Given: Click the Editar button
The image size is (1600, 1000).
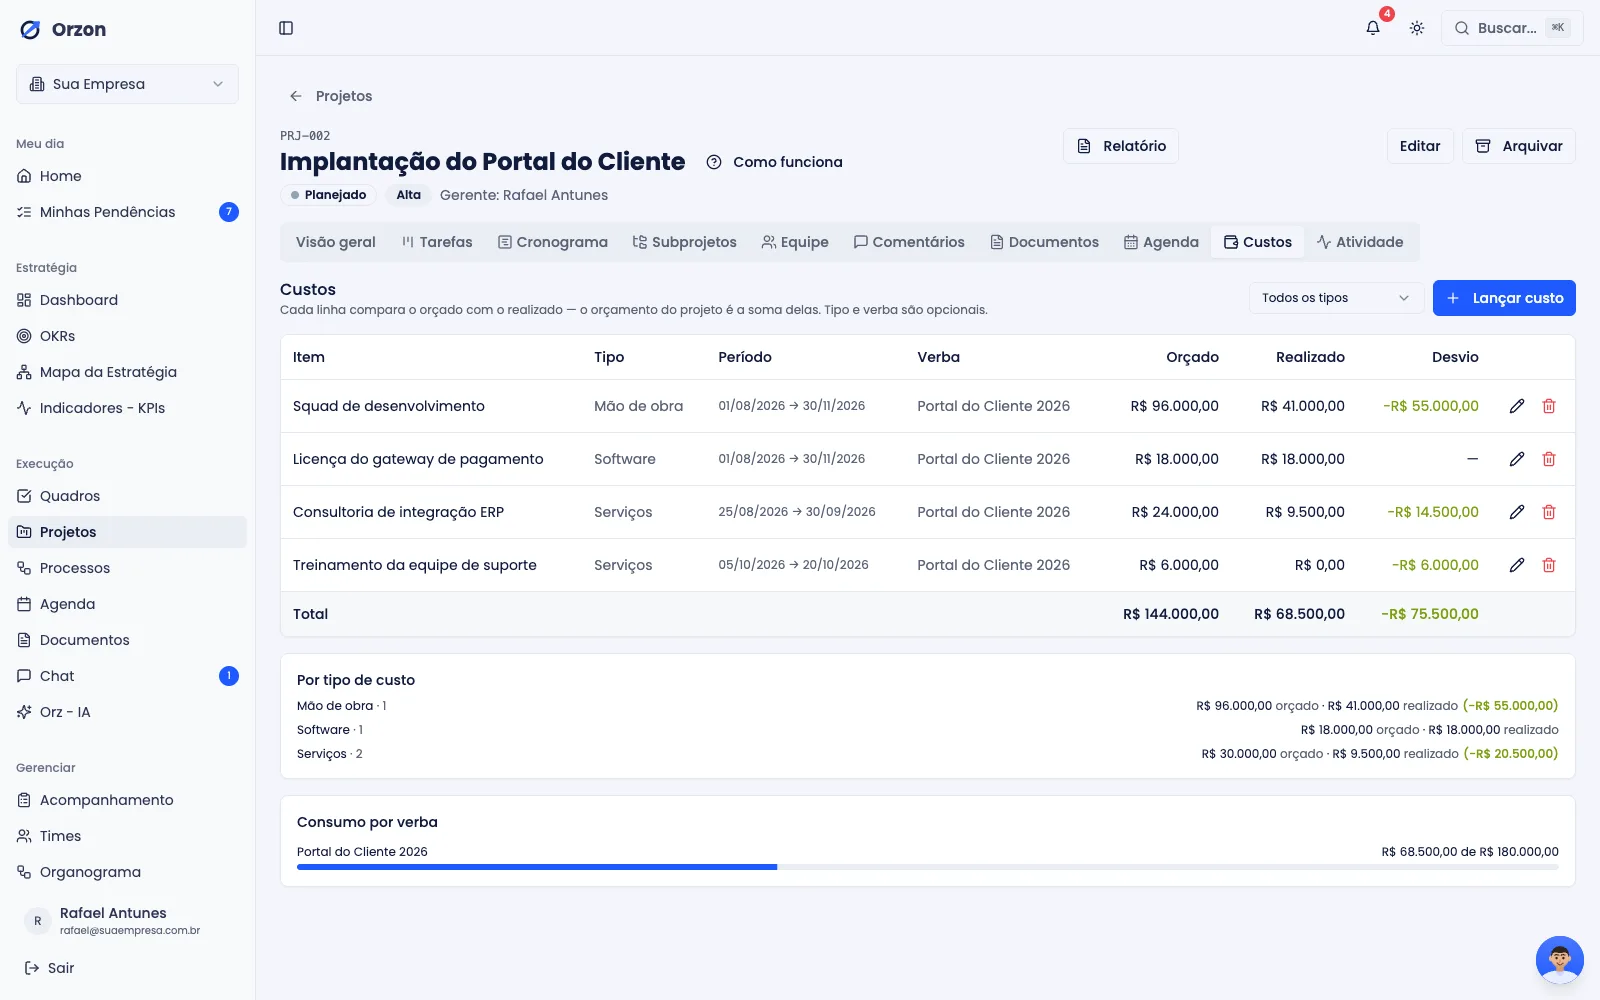Looking at the screenshot, I should 1420,146.
